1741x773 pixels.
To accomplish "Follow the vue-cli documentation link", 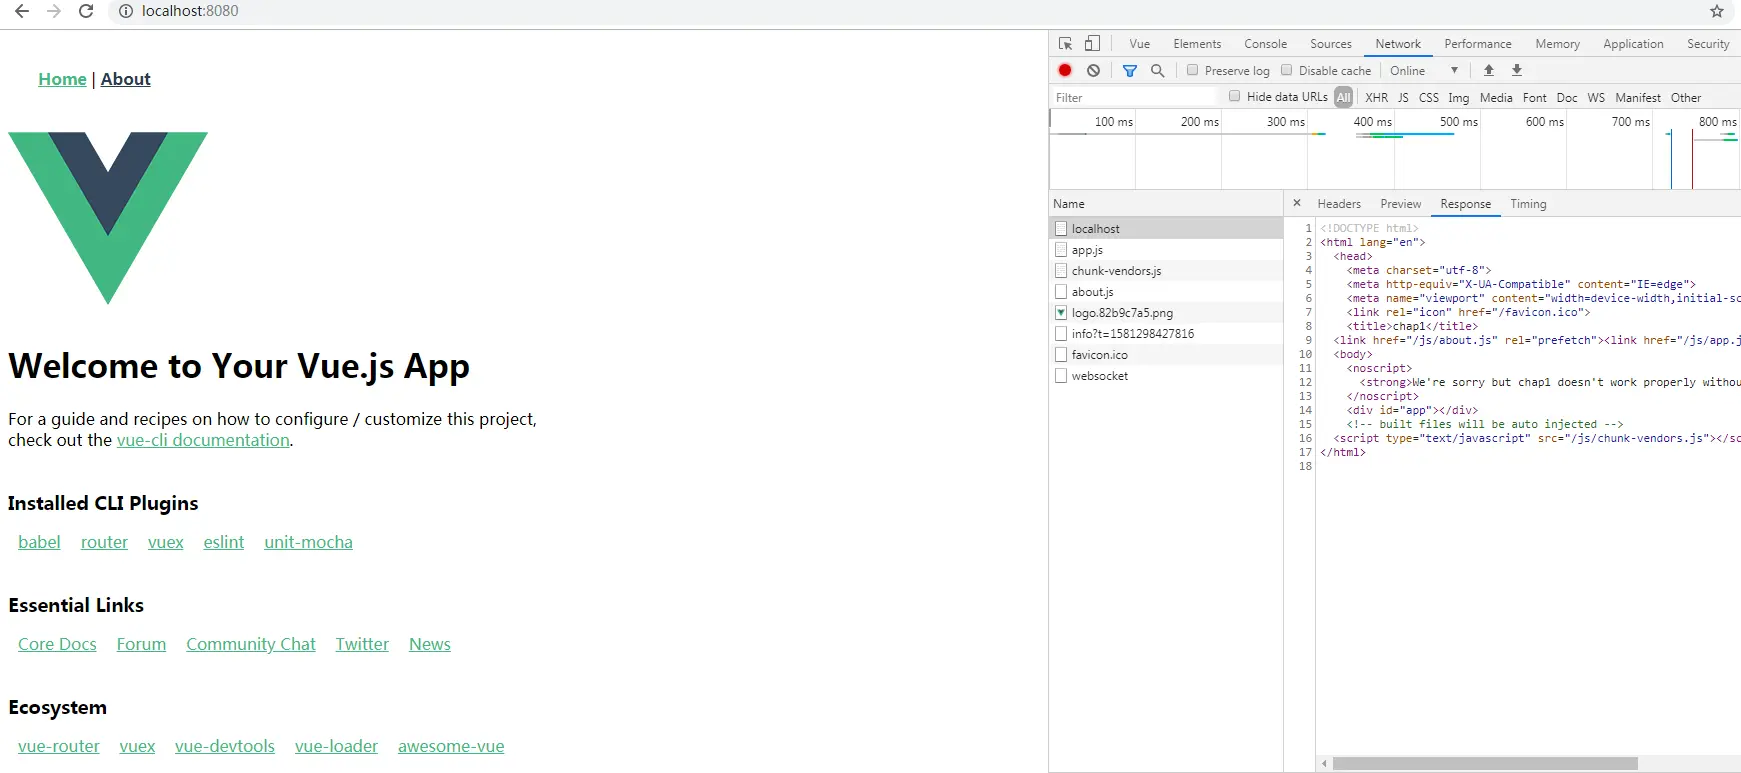I will pos(203,440).
